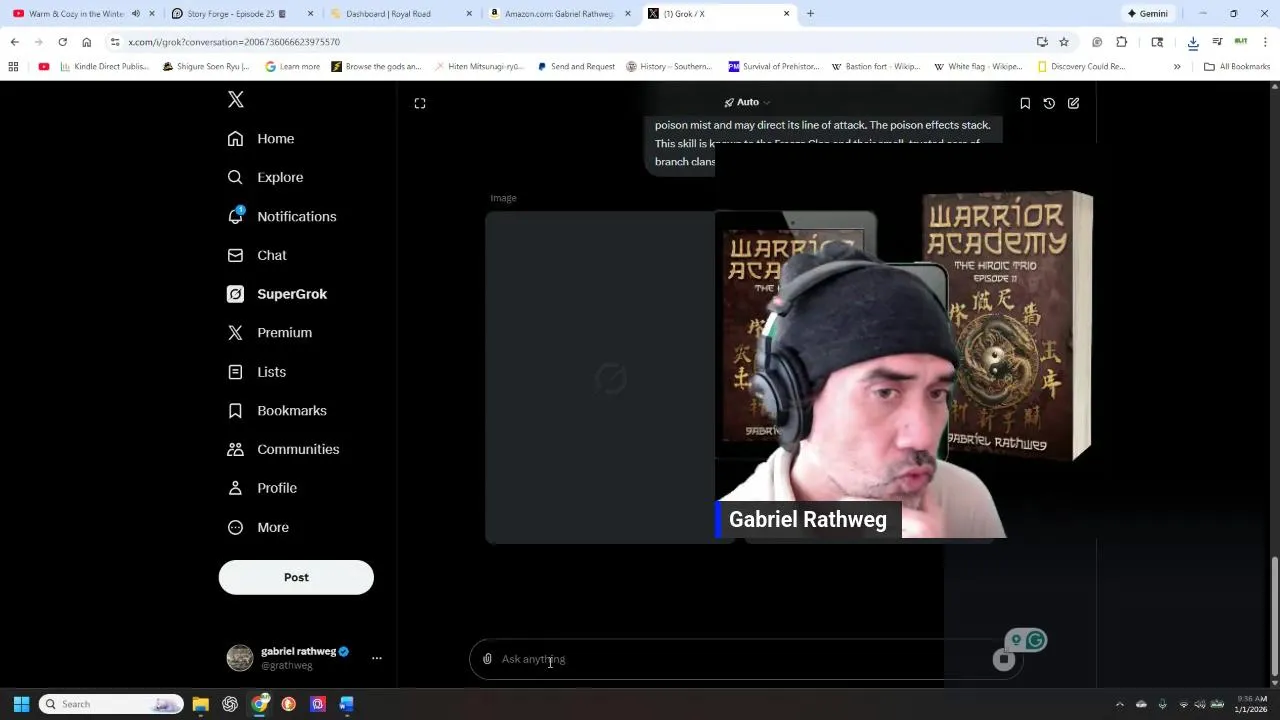The height and width of the screenshot is (720, 1280).
Task: Go back in browser history
Action: click(14, 42)
